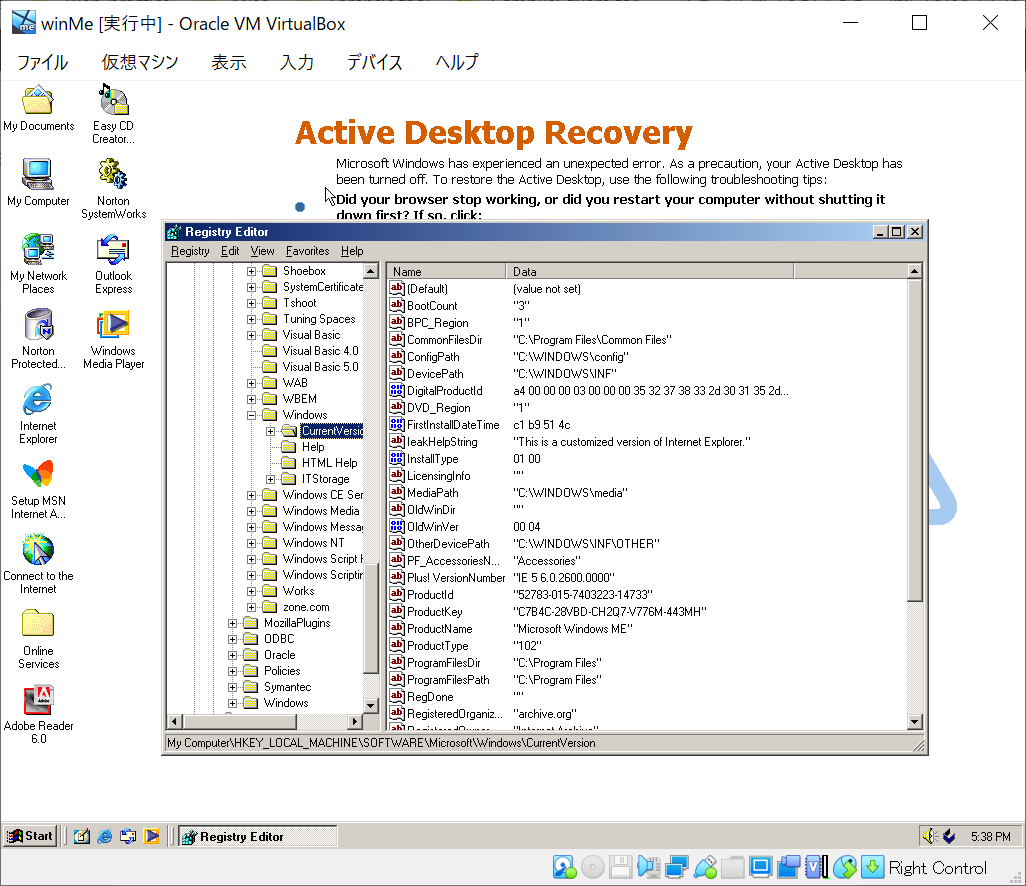Open the View menu in Registry Editor
The image size is (1026, 886).
coord(262,251)
